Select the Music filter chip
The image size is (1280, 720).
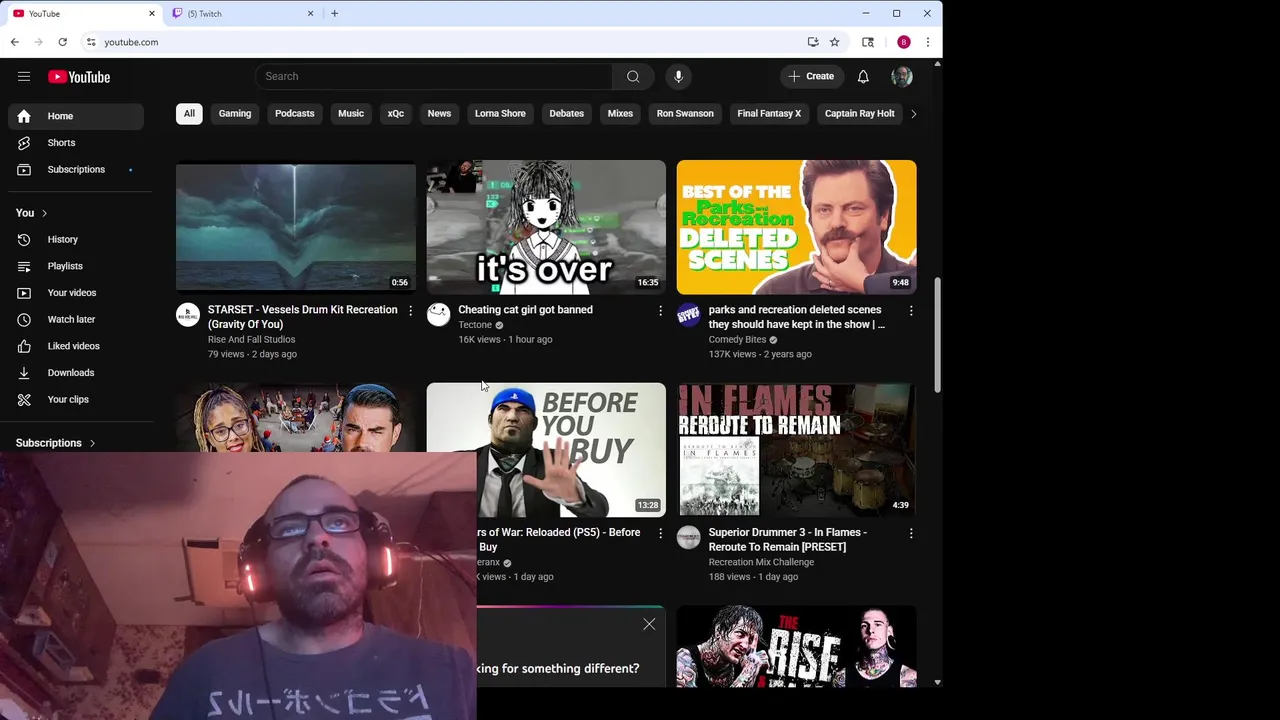click(351, 114)
